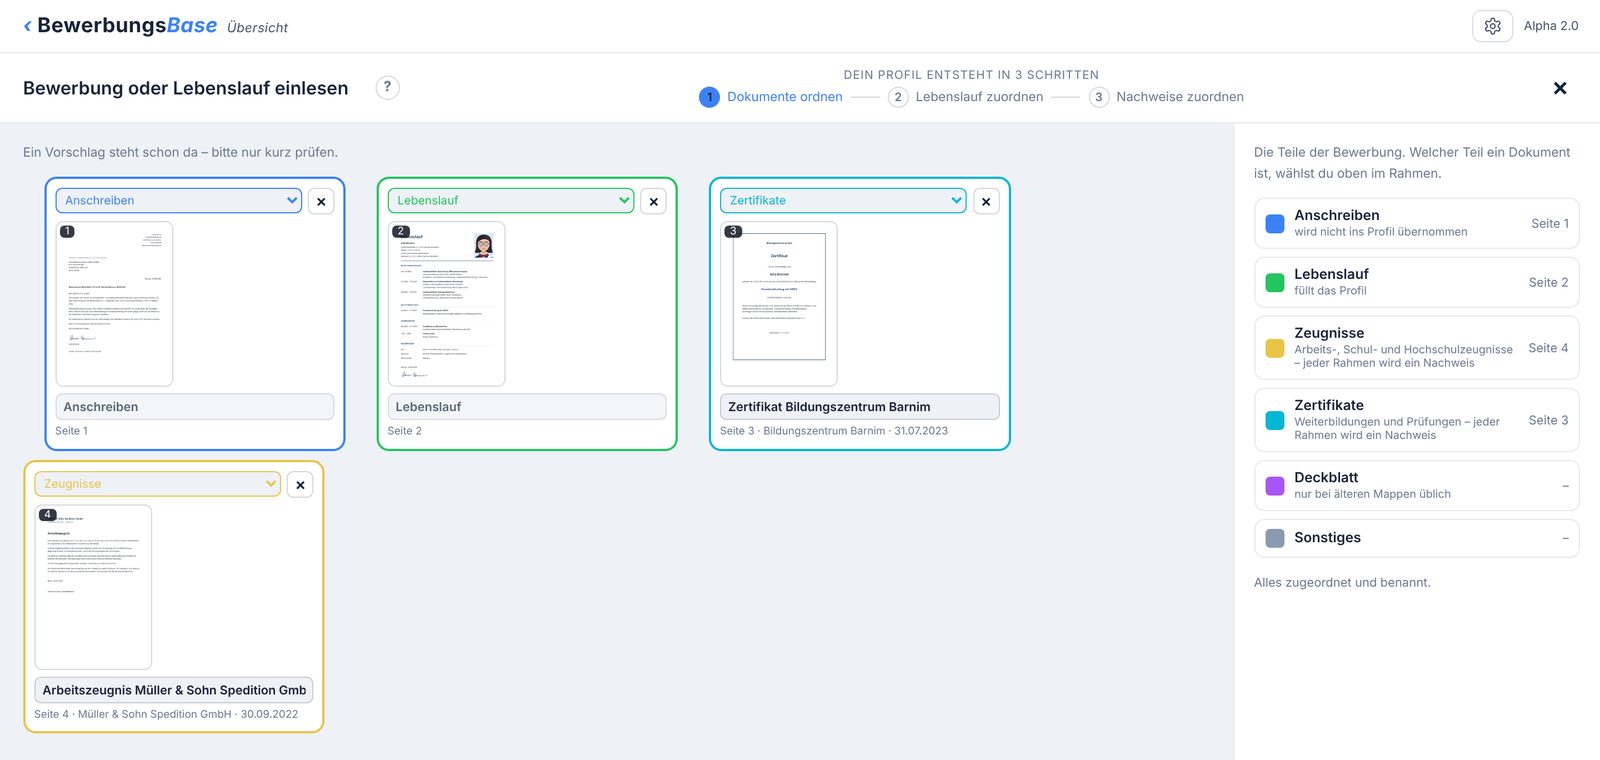The width and height of the screenshot is (1600, 760).
Task: Close the import dialog with the X
Action: [1559, 88]
